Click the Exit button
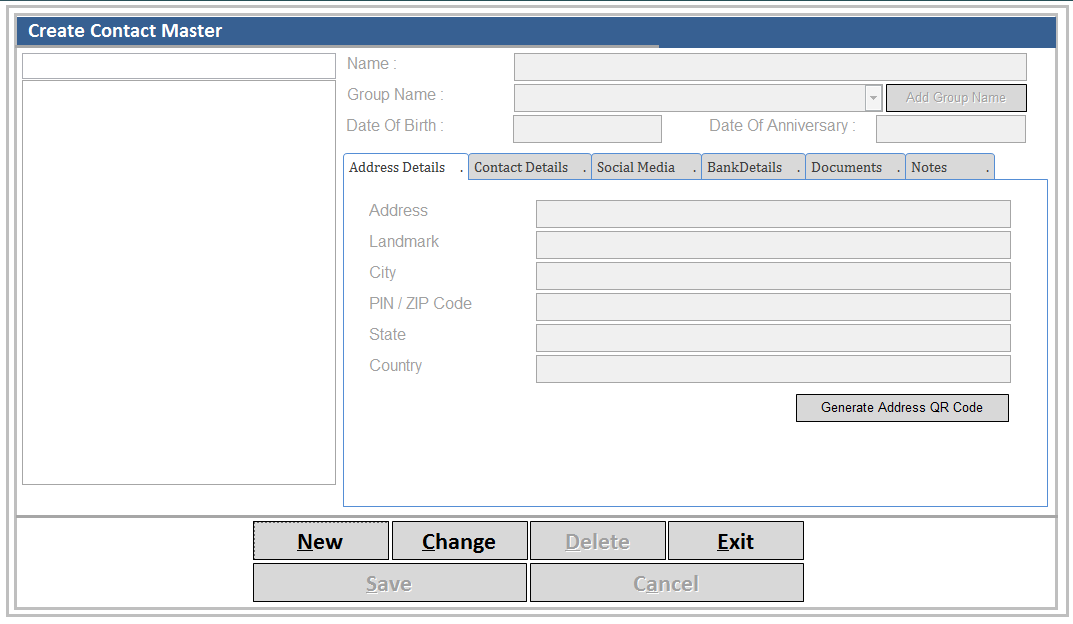The image size is (1073, 624). [x=735, y=541]
